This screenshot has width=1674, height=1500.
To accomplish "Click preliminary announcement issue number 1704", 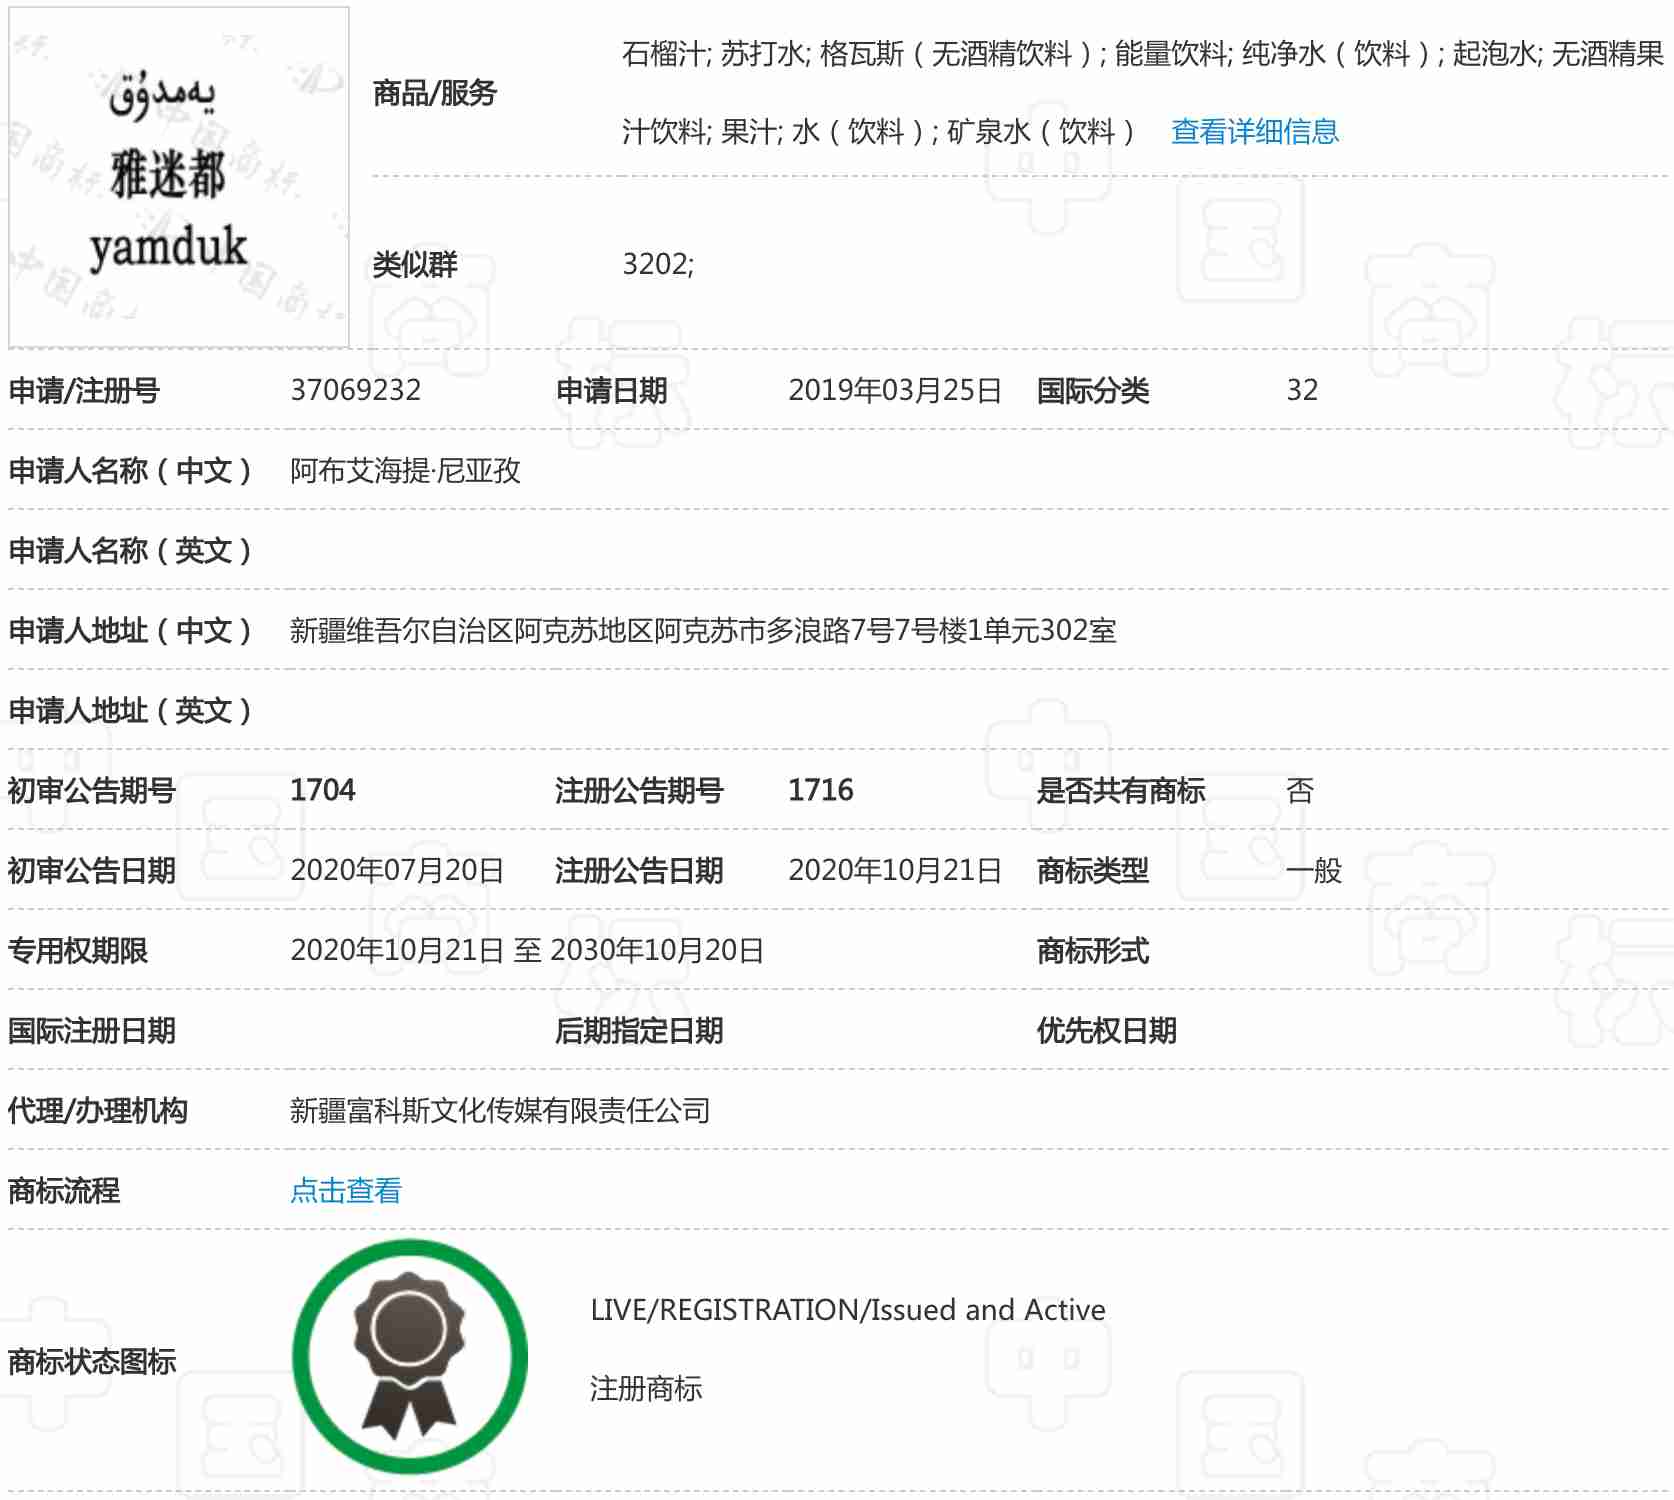I will point(322,790).
